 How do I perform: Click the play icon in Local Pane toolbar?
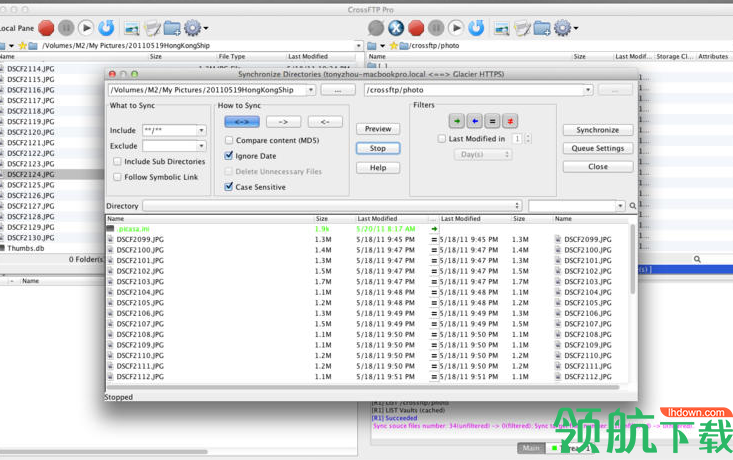click(86, 28)
